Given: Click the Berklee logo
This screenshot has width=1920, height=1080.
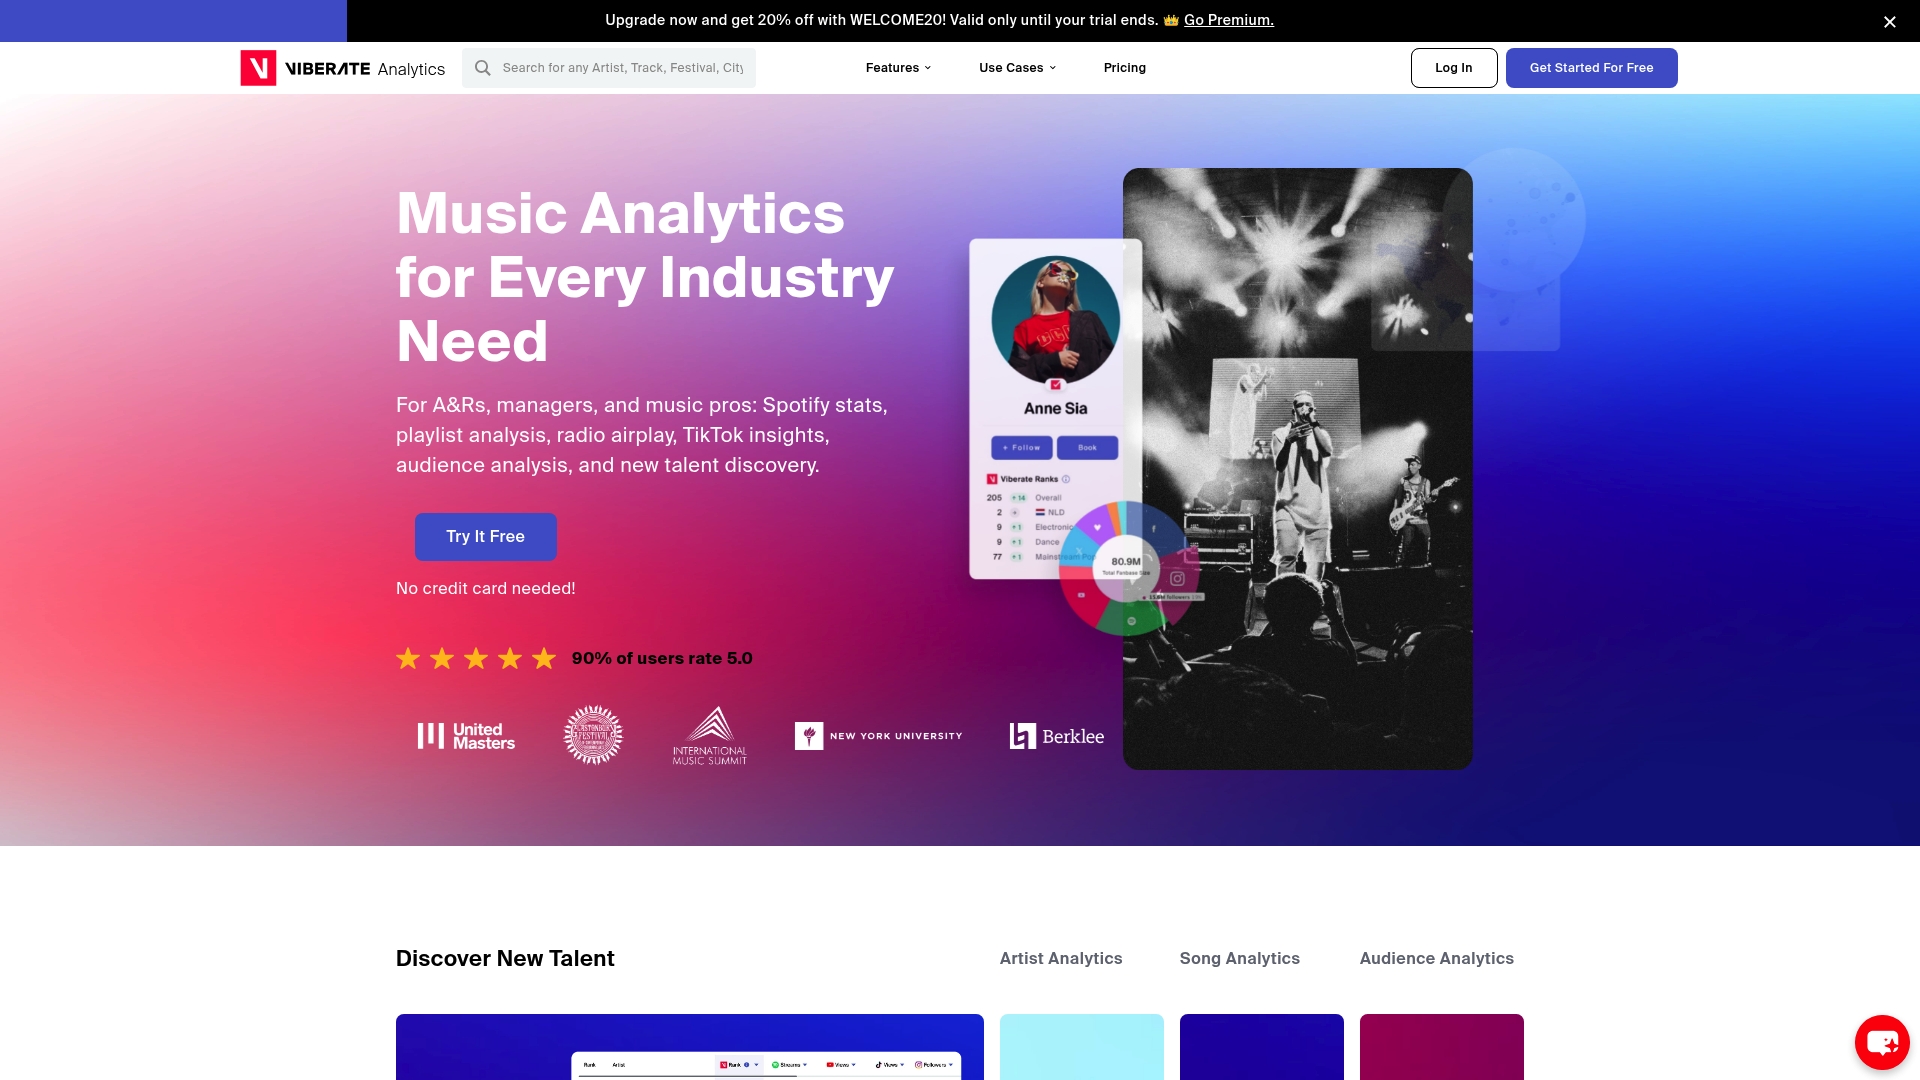Looking at the screenshot, I should pyautogui.click(x=1057, y=736).
